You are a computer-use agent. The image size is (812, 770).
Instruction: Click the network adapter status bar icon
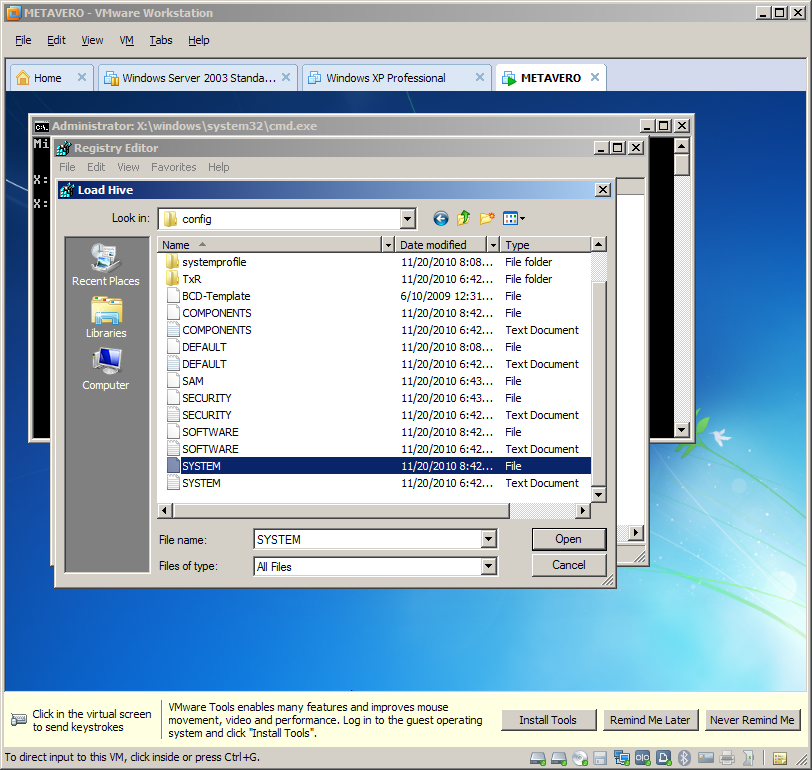(621, 757)
